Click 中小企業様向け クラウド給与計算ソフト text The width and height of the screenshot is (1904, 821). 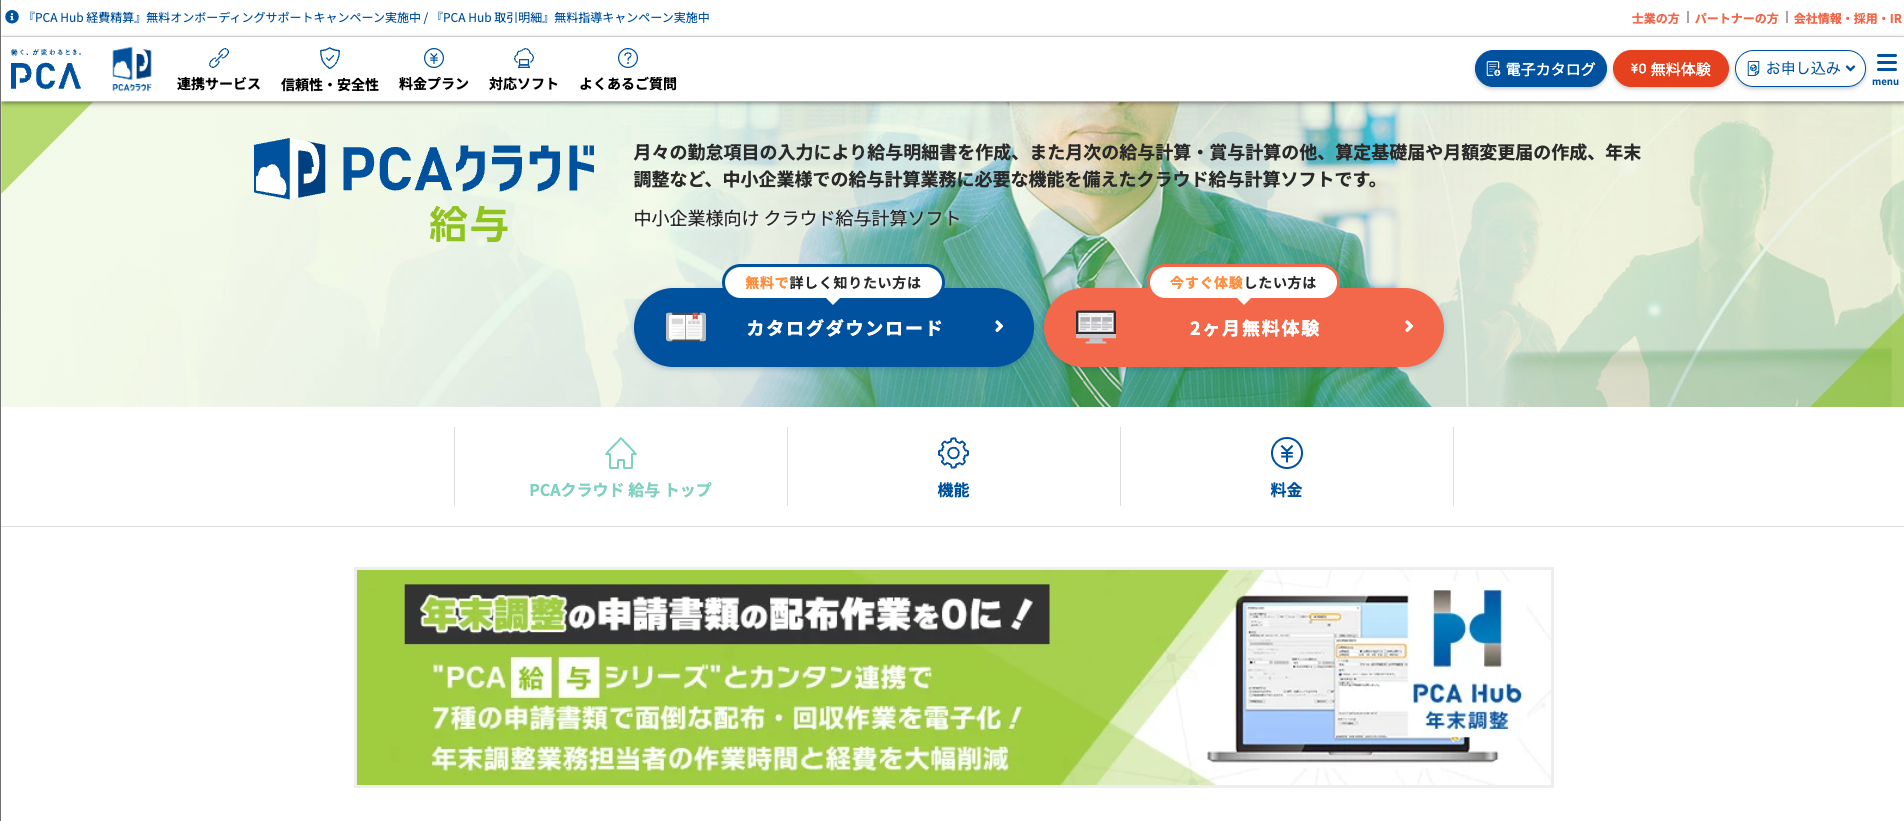[797, 218]
